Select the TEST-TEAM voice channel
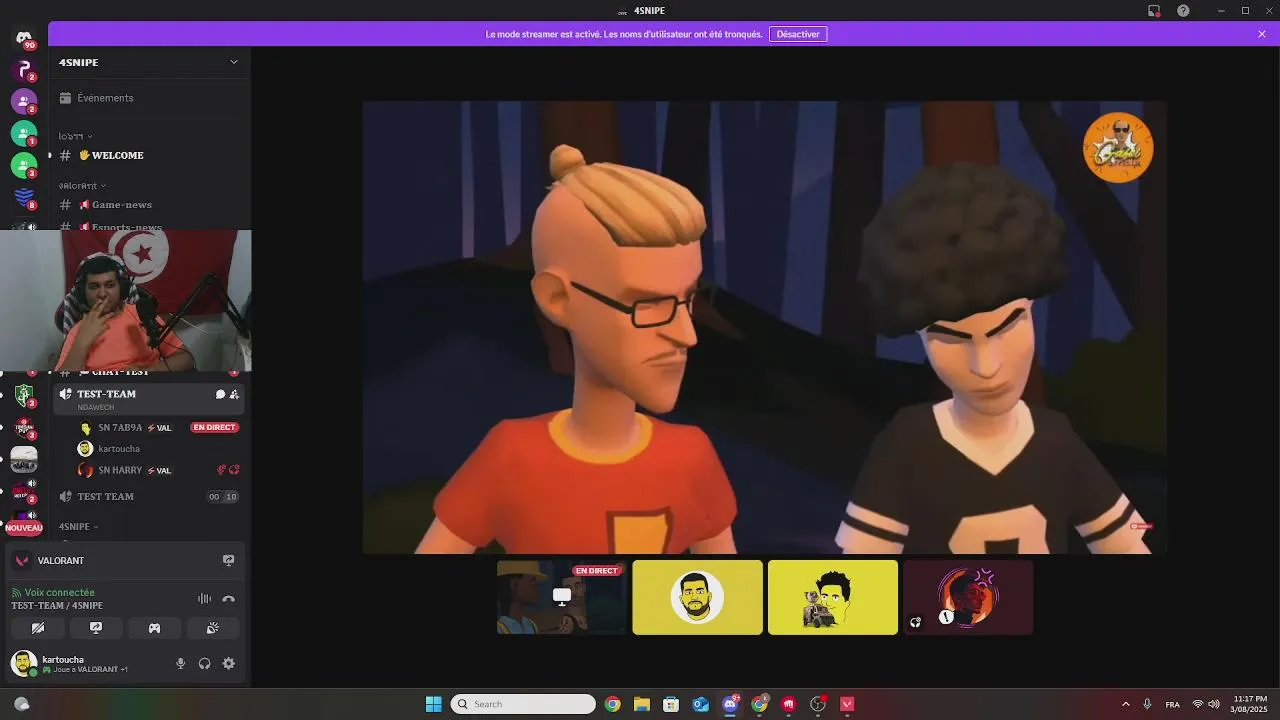This screenshot has height=720, width=1280. pyautogui.click(x=149, y=398)
